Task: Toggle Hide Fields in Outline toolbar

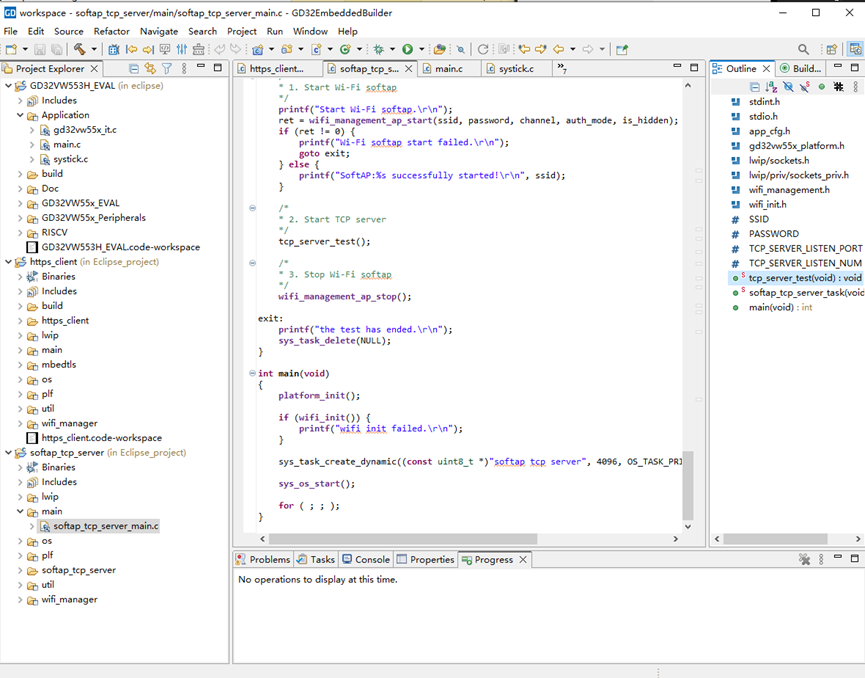Action: [788, 87]
